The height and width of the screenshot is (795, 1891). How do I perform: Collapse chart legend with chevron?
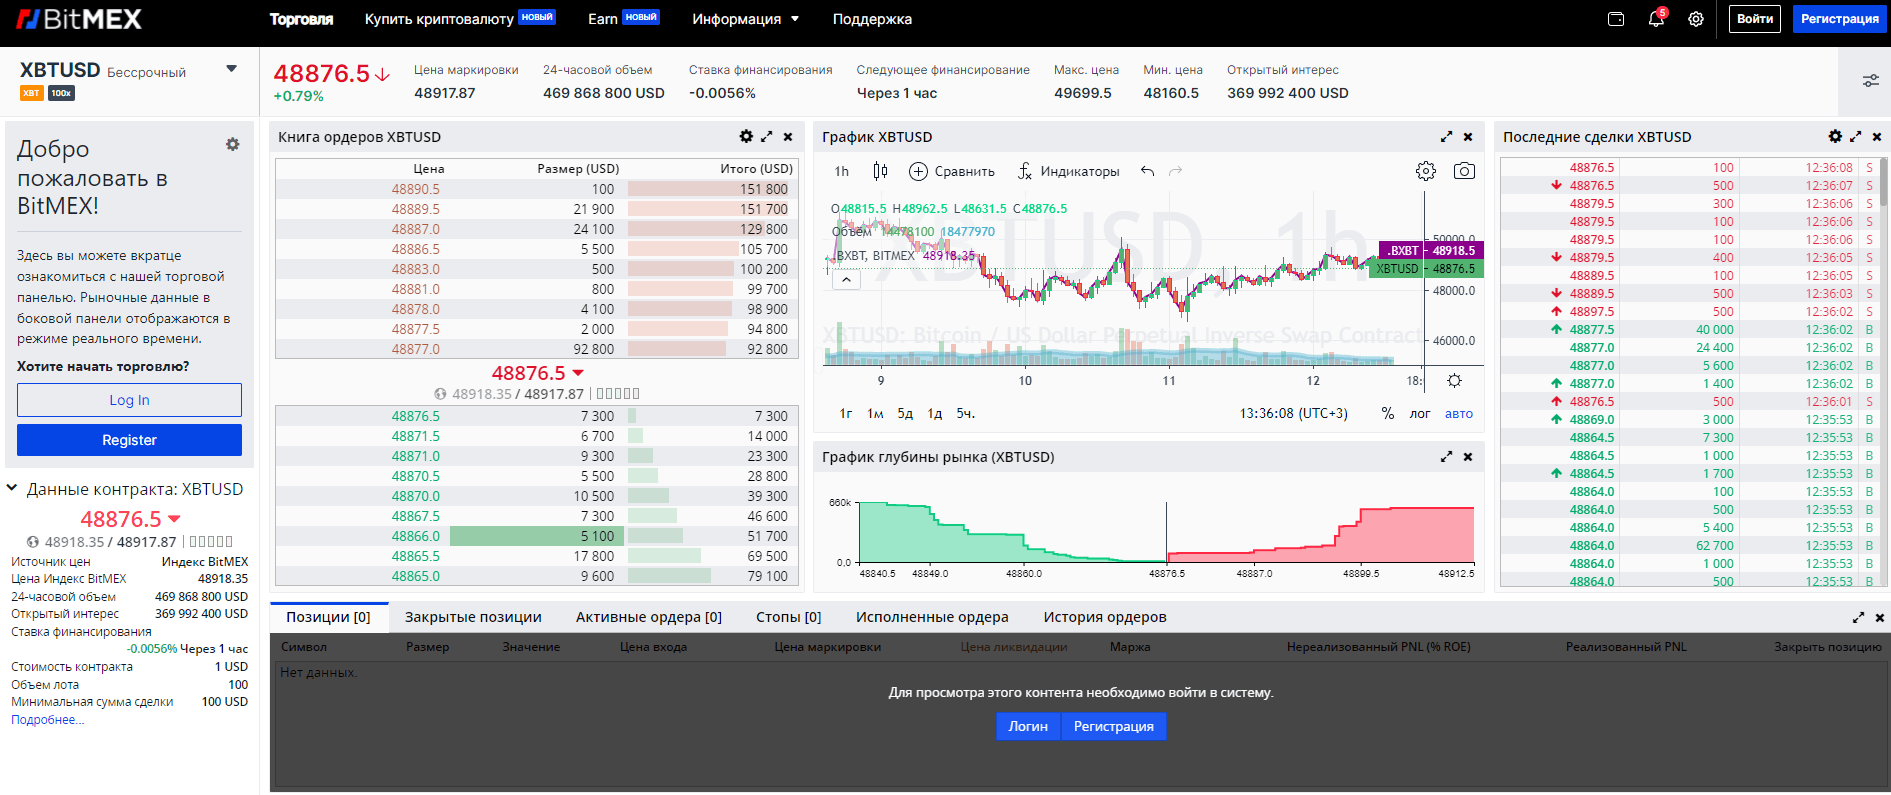(846, 280)
